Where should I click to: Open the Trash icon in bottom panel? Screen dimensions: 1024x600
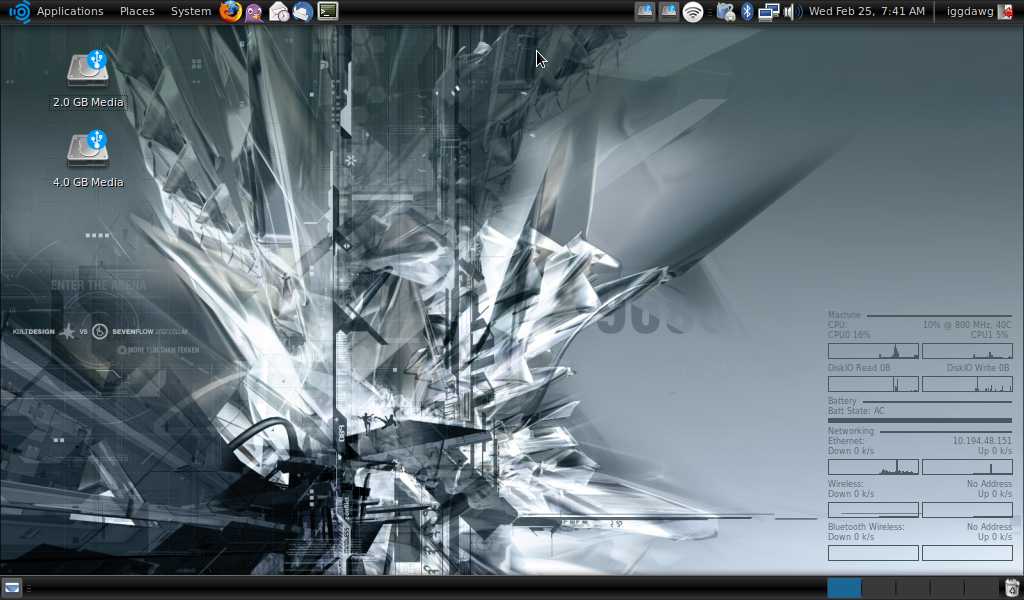1012,588
